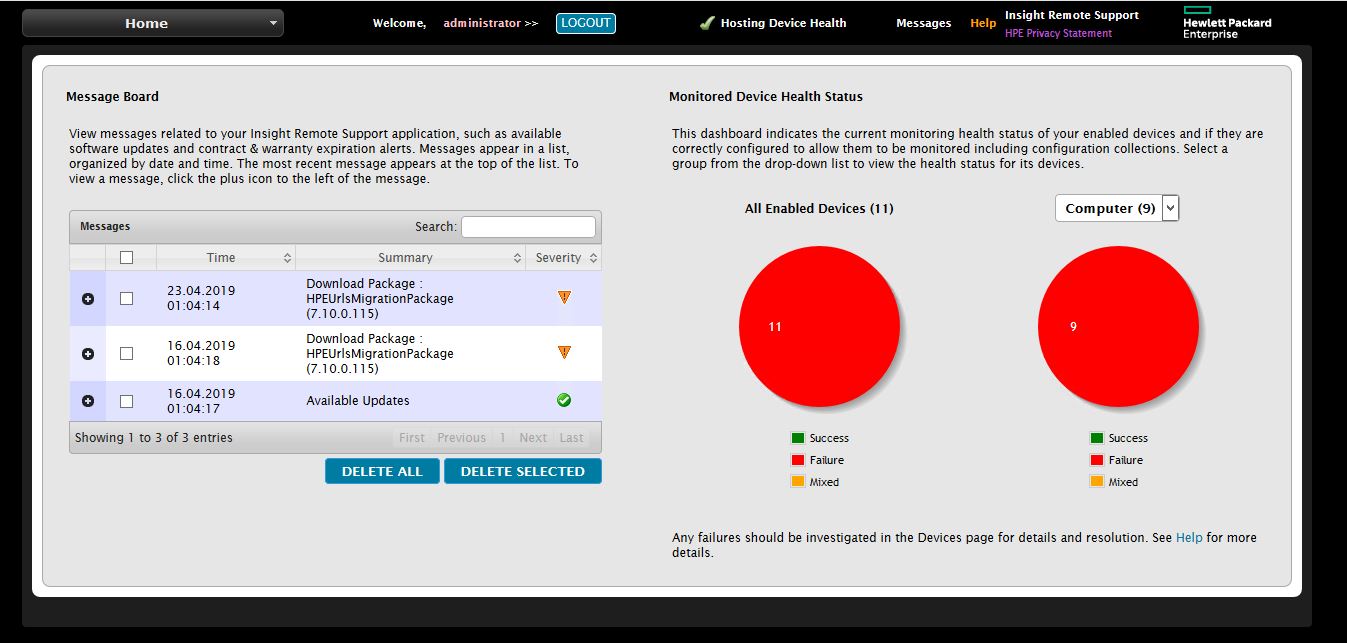
Task: Open the Help menu in the top bar
Action: click(983, 23)
